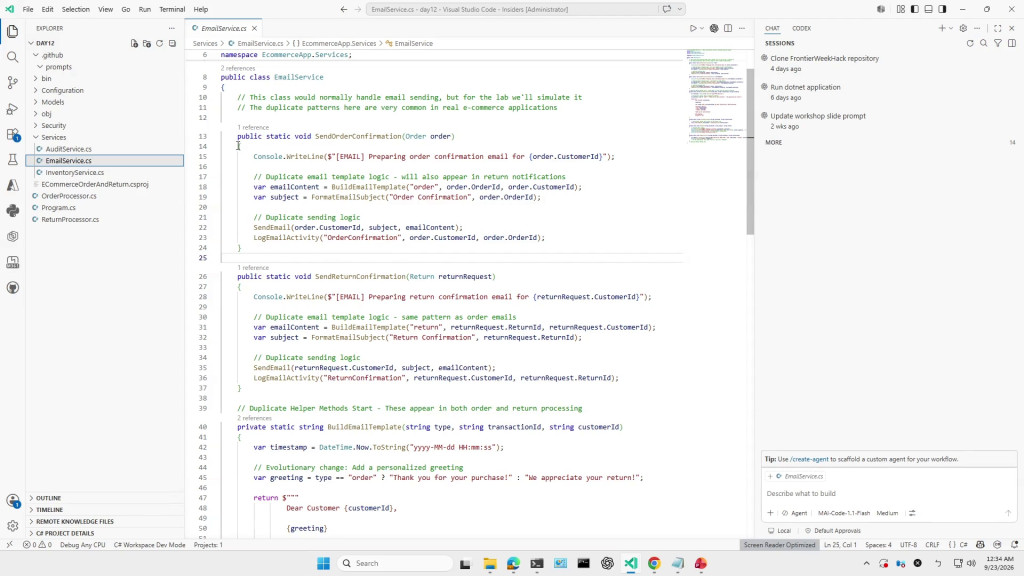
Task: Refresh the chat Sessions list
Action: point(970,43)
